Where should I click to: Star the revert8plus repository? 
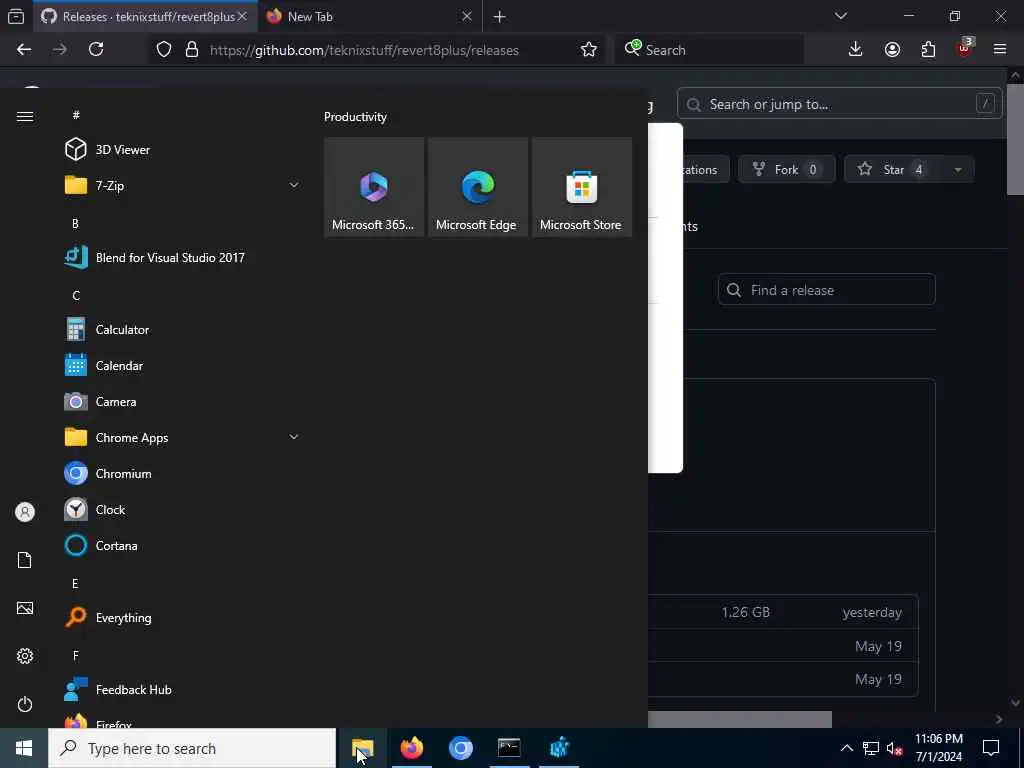pos(893,170)
